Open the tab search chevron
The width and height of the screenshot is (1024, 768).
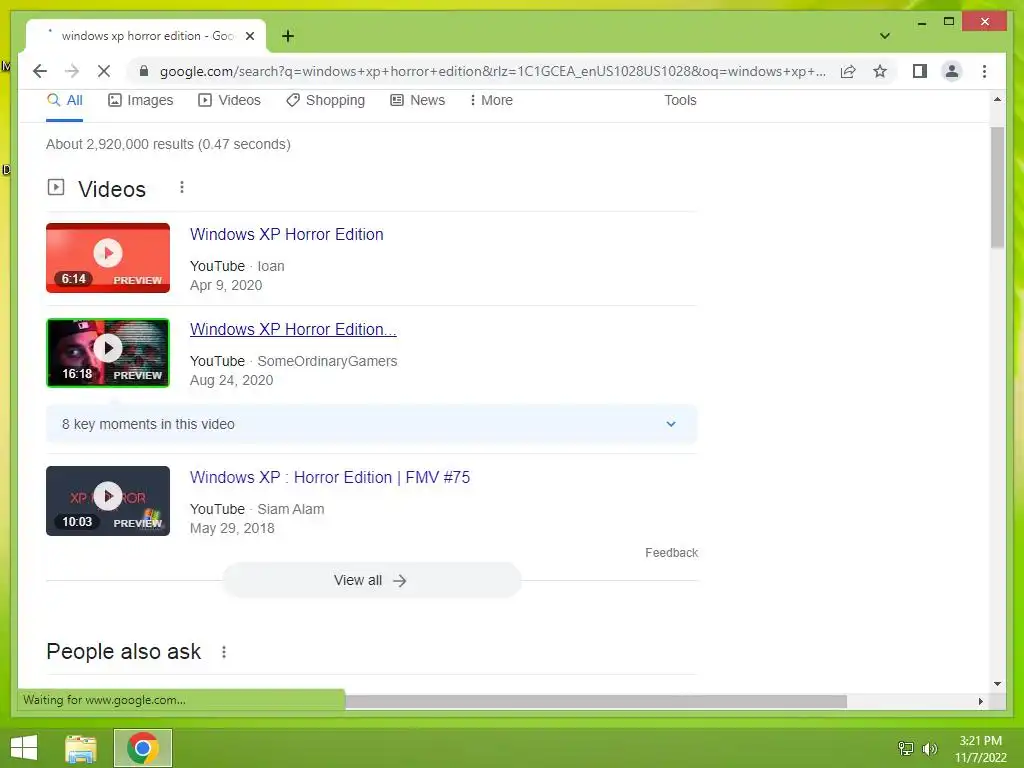[884, 36]
